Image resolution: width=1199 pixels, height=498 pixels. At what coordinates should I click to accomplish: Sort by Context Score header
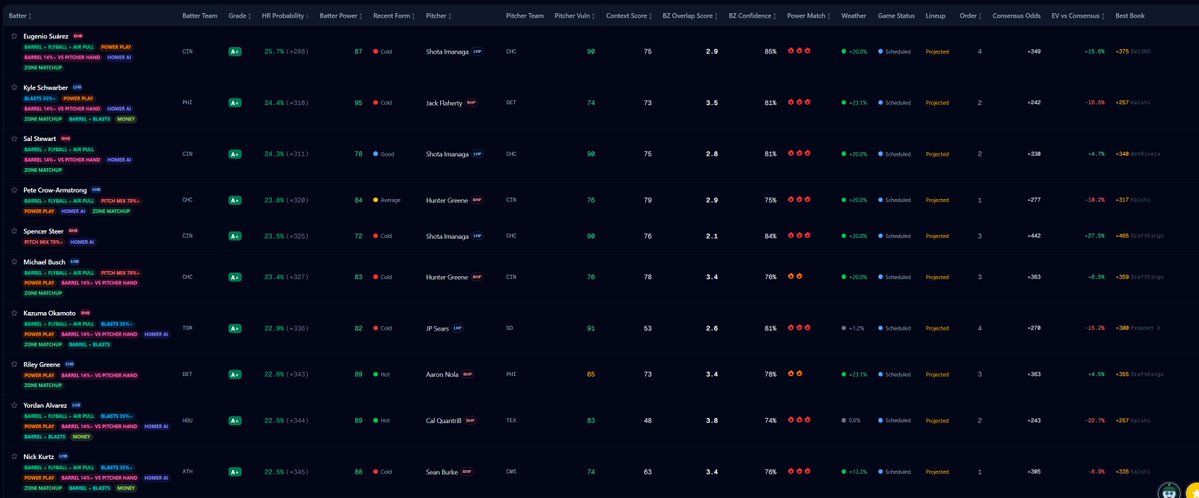pyautogui.click(x=629, y=15)
